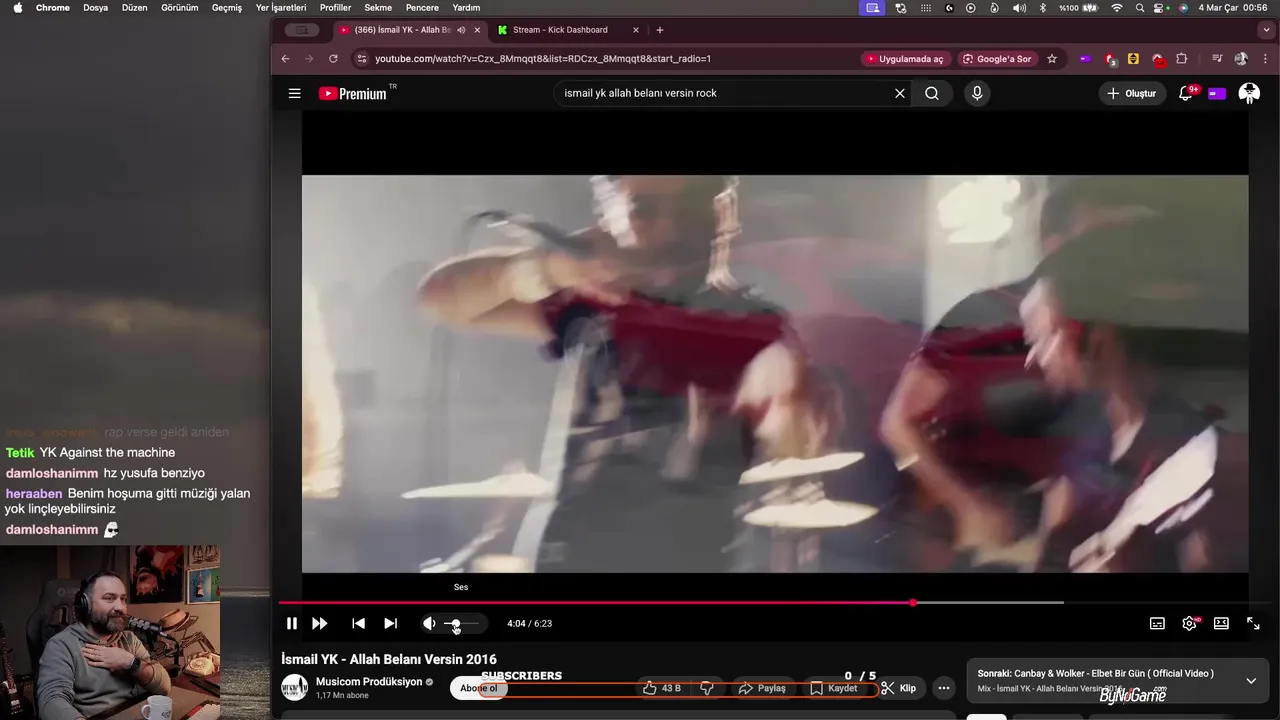Open the Klip scissors button
The width and height of the screenshot is (1280, 720).
[898, 688]
